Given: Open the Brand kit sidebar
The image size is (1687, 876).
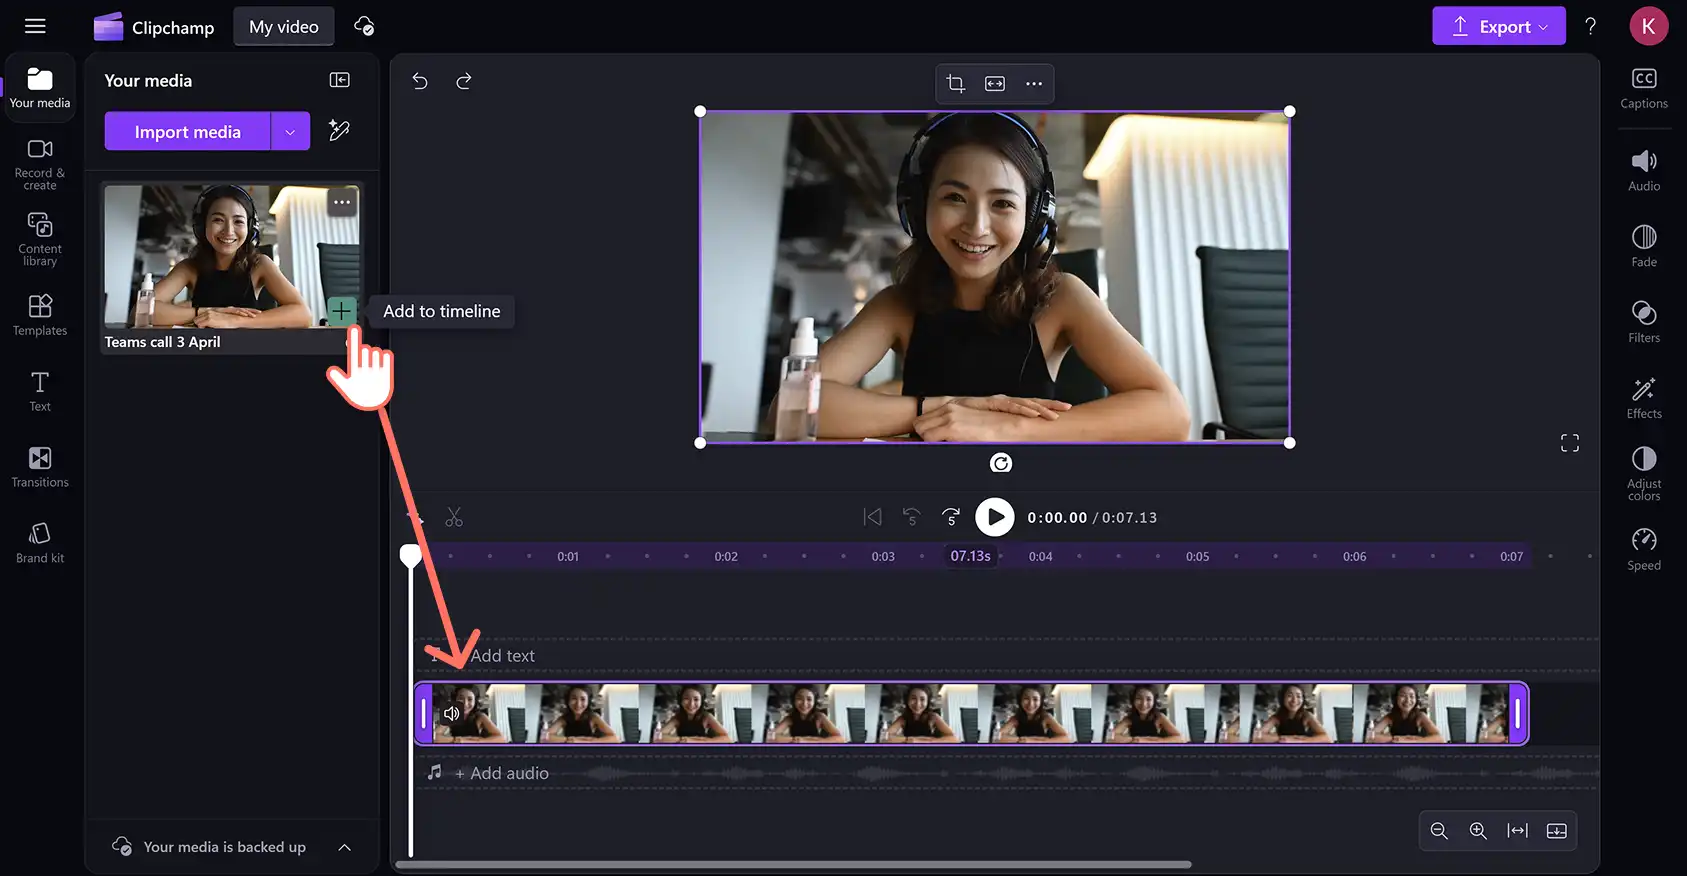Looking at the screenshot, I should click(x=40, y=543).
